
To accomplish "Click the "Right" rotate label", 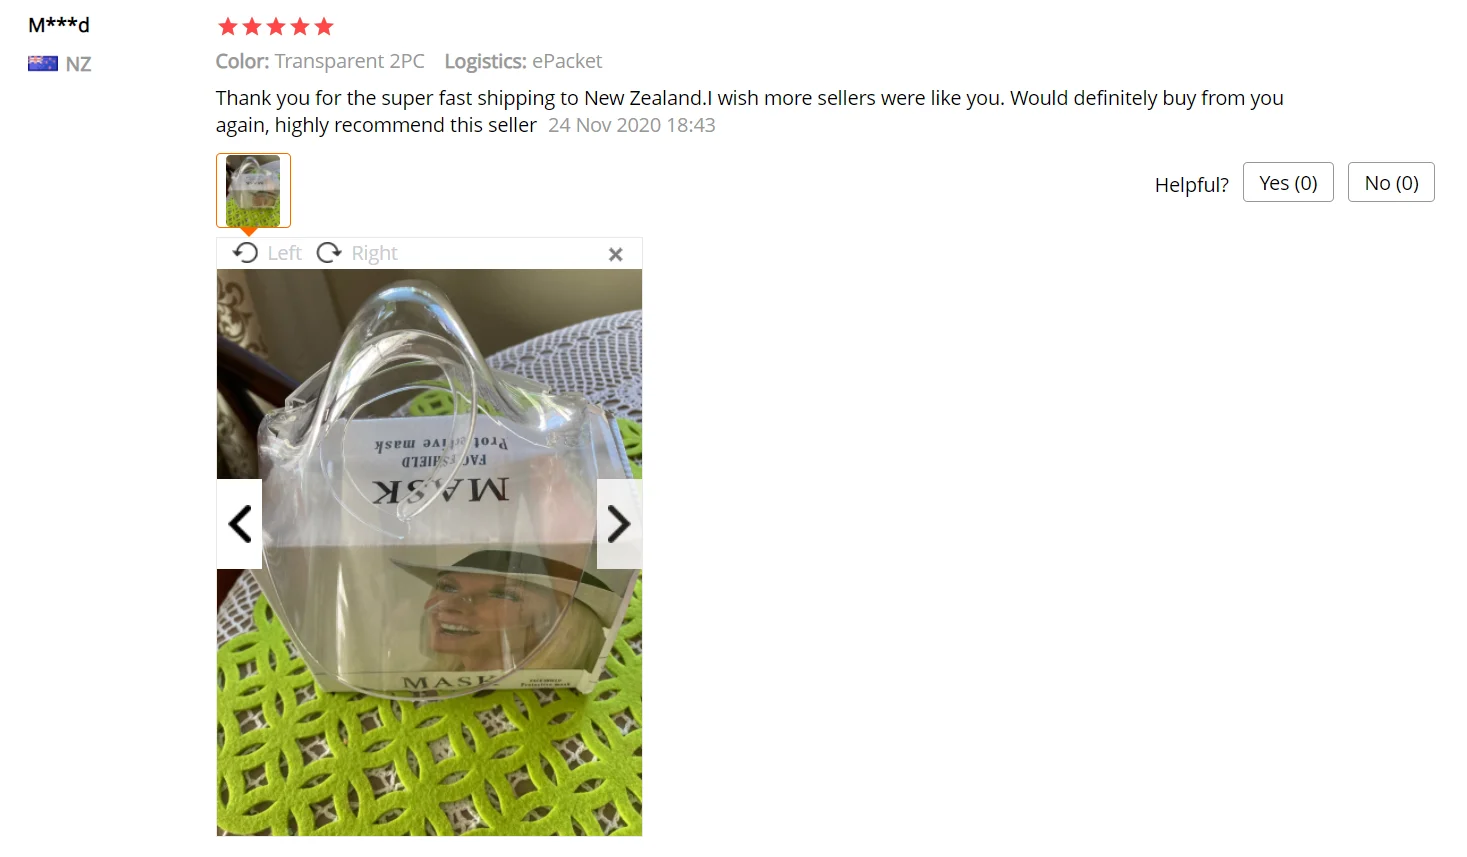I will pyautogui.click(x=374, y=253).
